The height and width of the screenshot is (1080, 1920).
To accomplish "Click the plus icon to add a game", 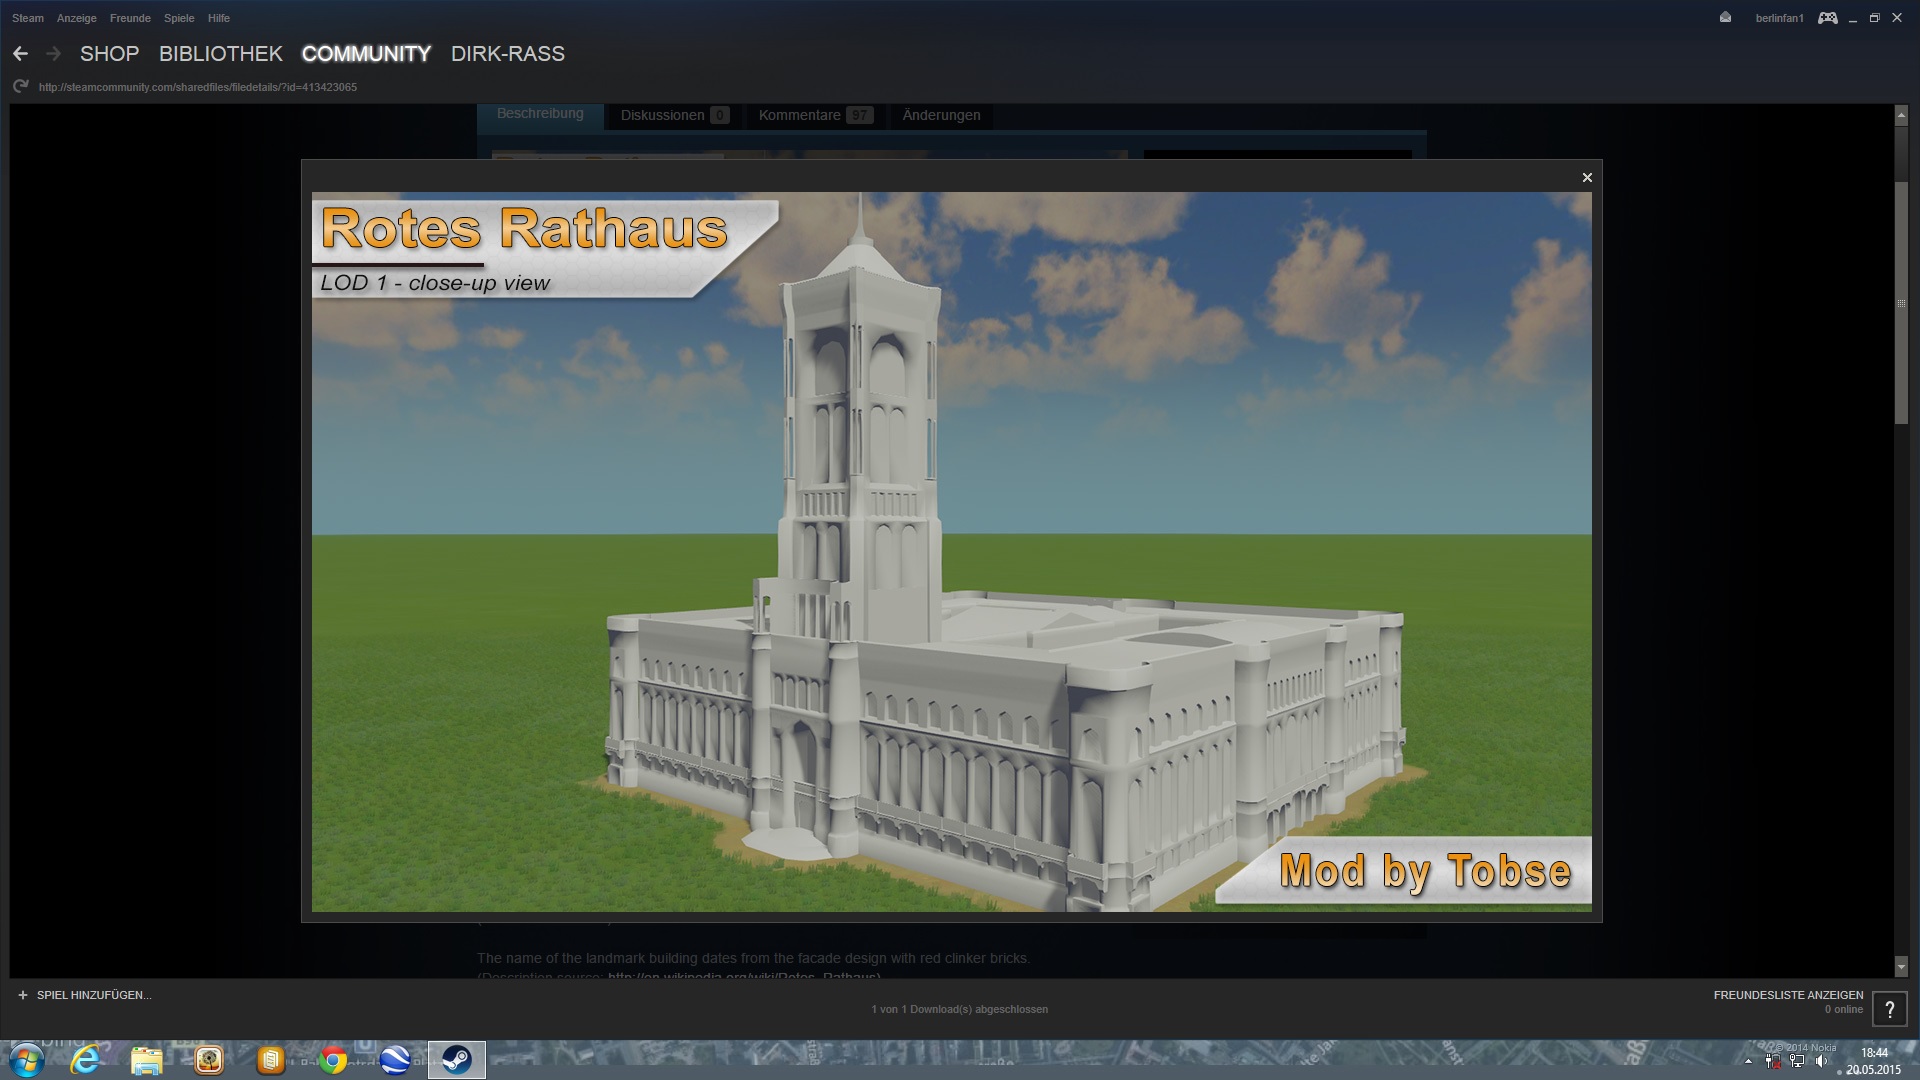I will (x=23, y=995).
